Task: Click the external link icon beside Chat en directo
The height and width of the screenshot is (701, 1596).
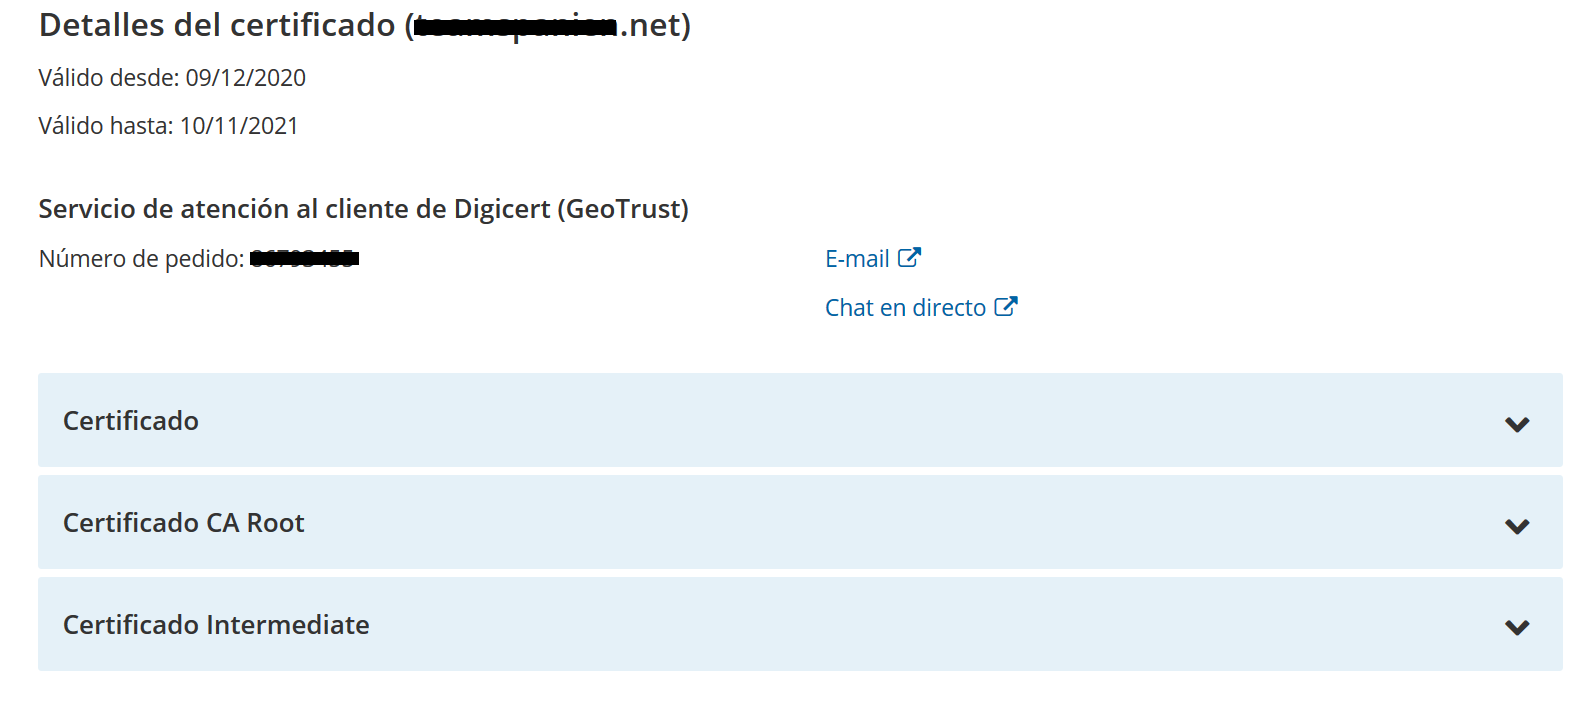Action: tap(1006, 305)
